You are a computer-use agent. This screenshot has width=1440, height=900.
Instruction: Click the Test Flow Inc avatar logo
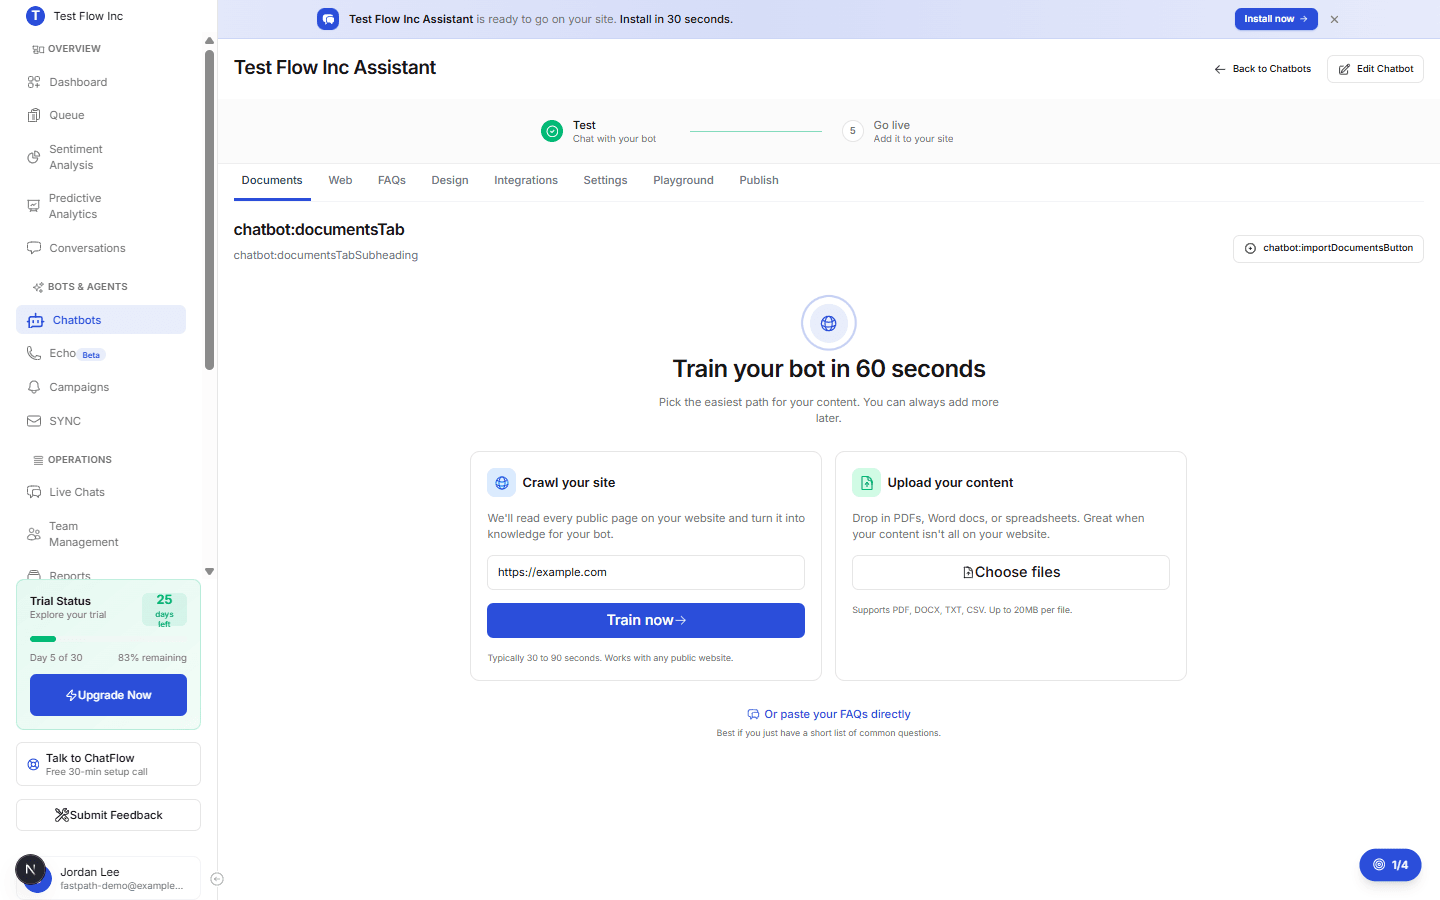35,15
